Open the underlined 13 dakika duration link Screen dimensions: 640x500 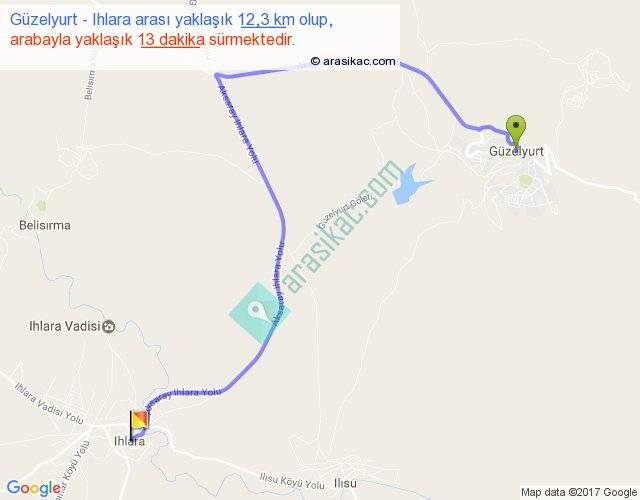tap(170, 40)
